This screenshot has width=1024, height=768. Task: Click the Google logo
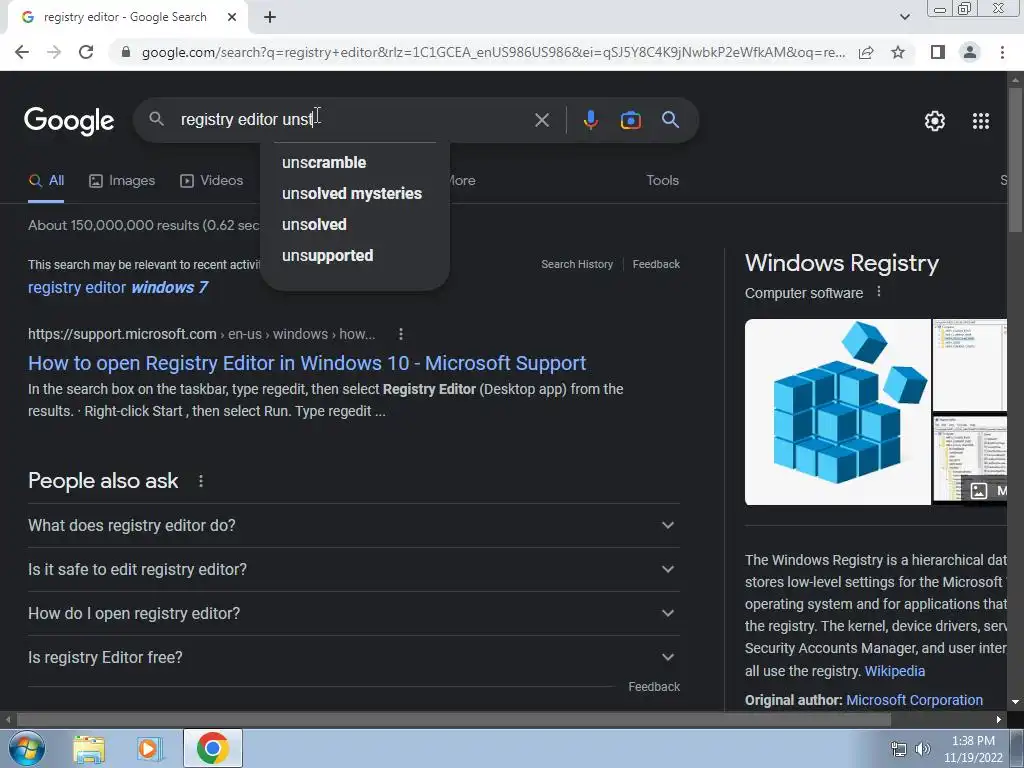(69, 121)
